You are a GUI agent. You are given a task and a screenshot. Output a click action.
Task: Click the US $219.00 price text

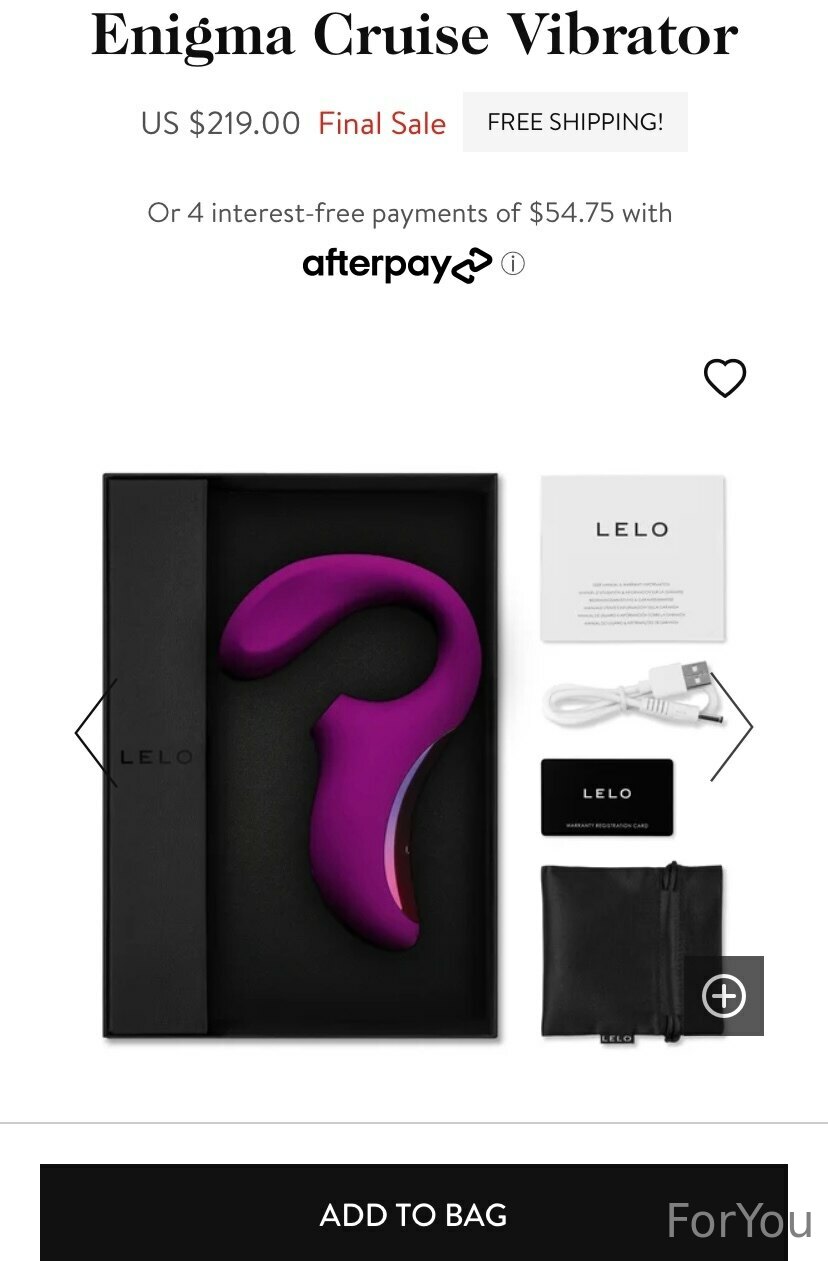tap(220, 124)
